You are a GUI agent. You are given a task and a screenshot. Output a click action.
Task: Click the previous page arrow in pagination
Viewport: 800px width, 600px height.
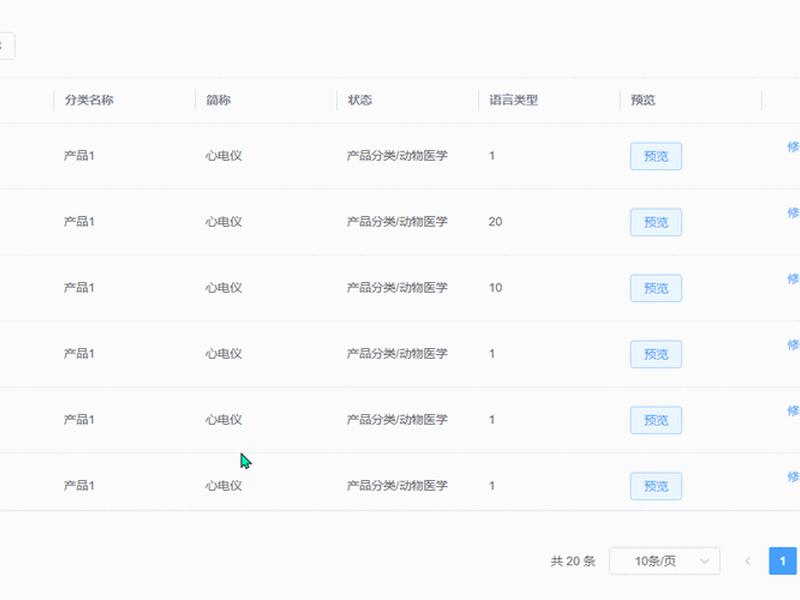[747, 561]
